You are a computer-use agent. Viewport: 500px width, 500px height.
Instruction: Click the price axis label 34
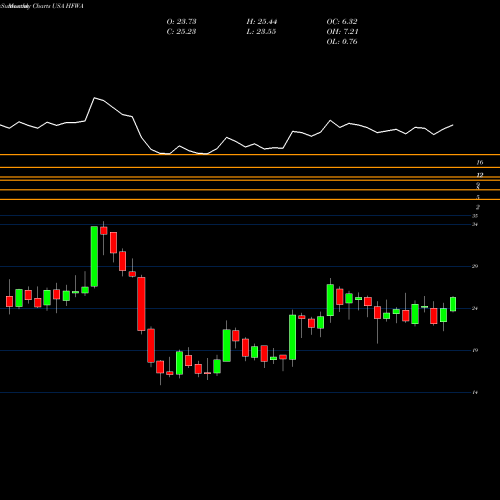click(x=475, y=224)
